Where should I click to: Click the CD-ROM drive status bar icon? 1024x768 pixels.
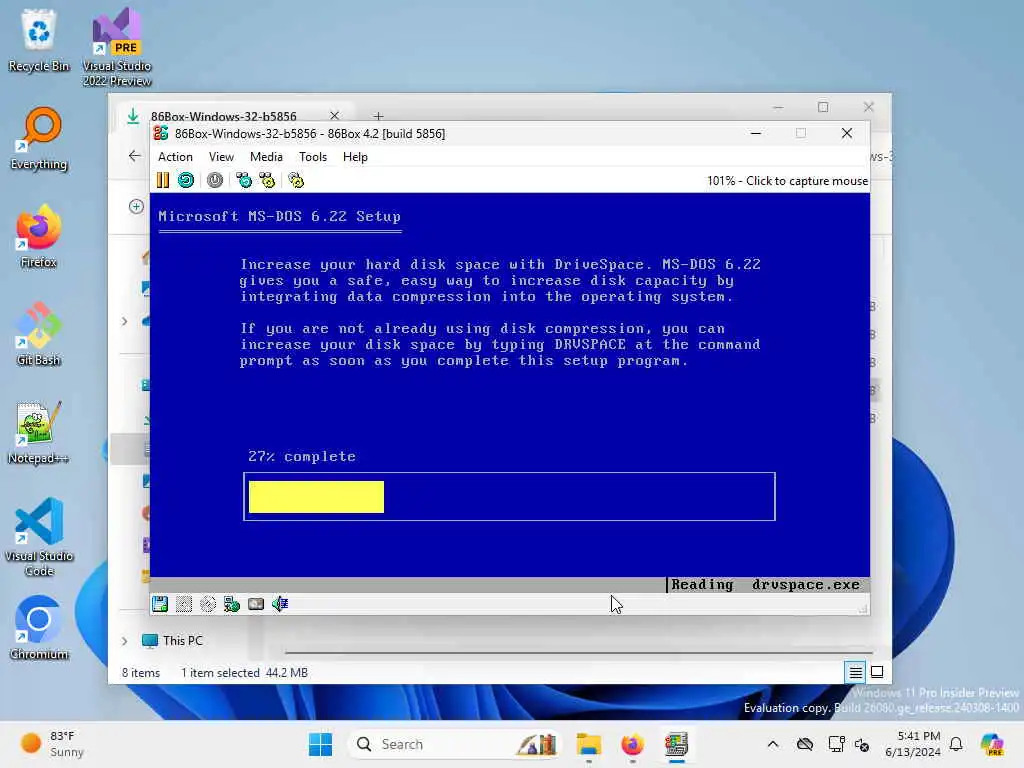click(208, 604)
